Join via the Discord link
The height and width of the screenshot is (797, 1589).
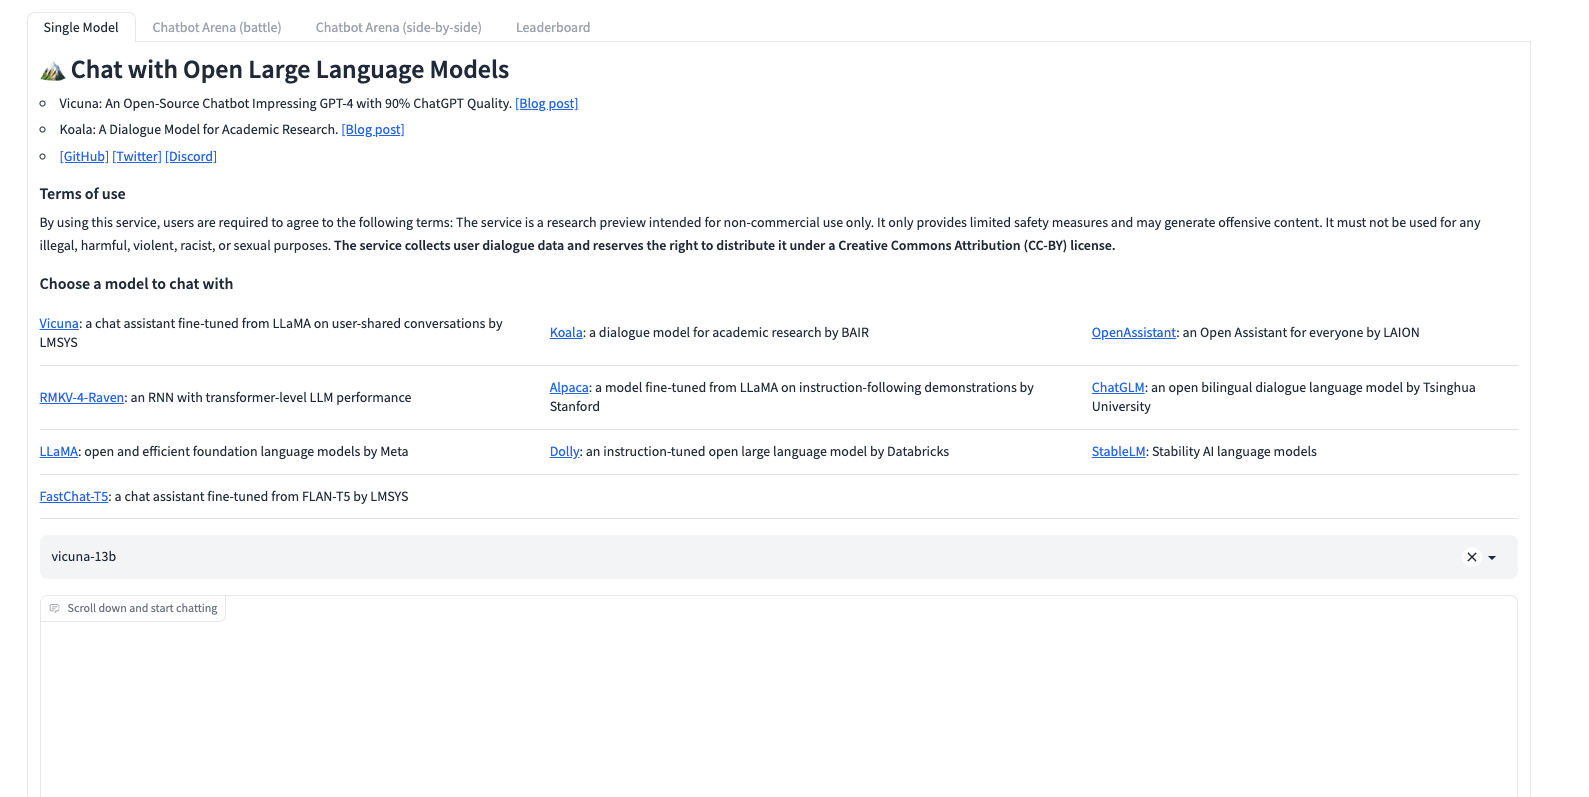click(x=191, y=156)
